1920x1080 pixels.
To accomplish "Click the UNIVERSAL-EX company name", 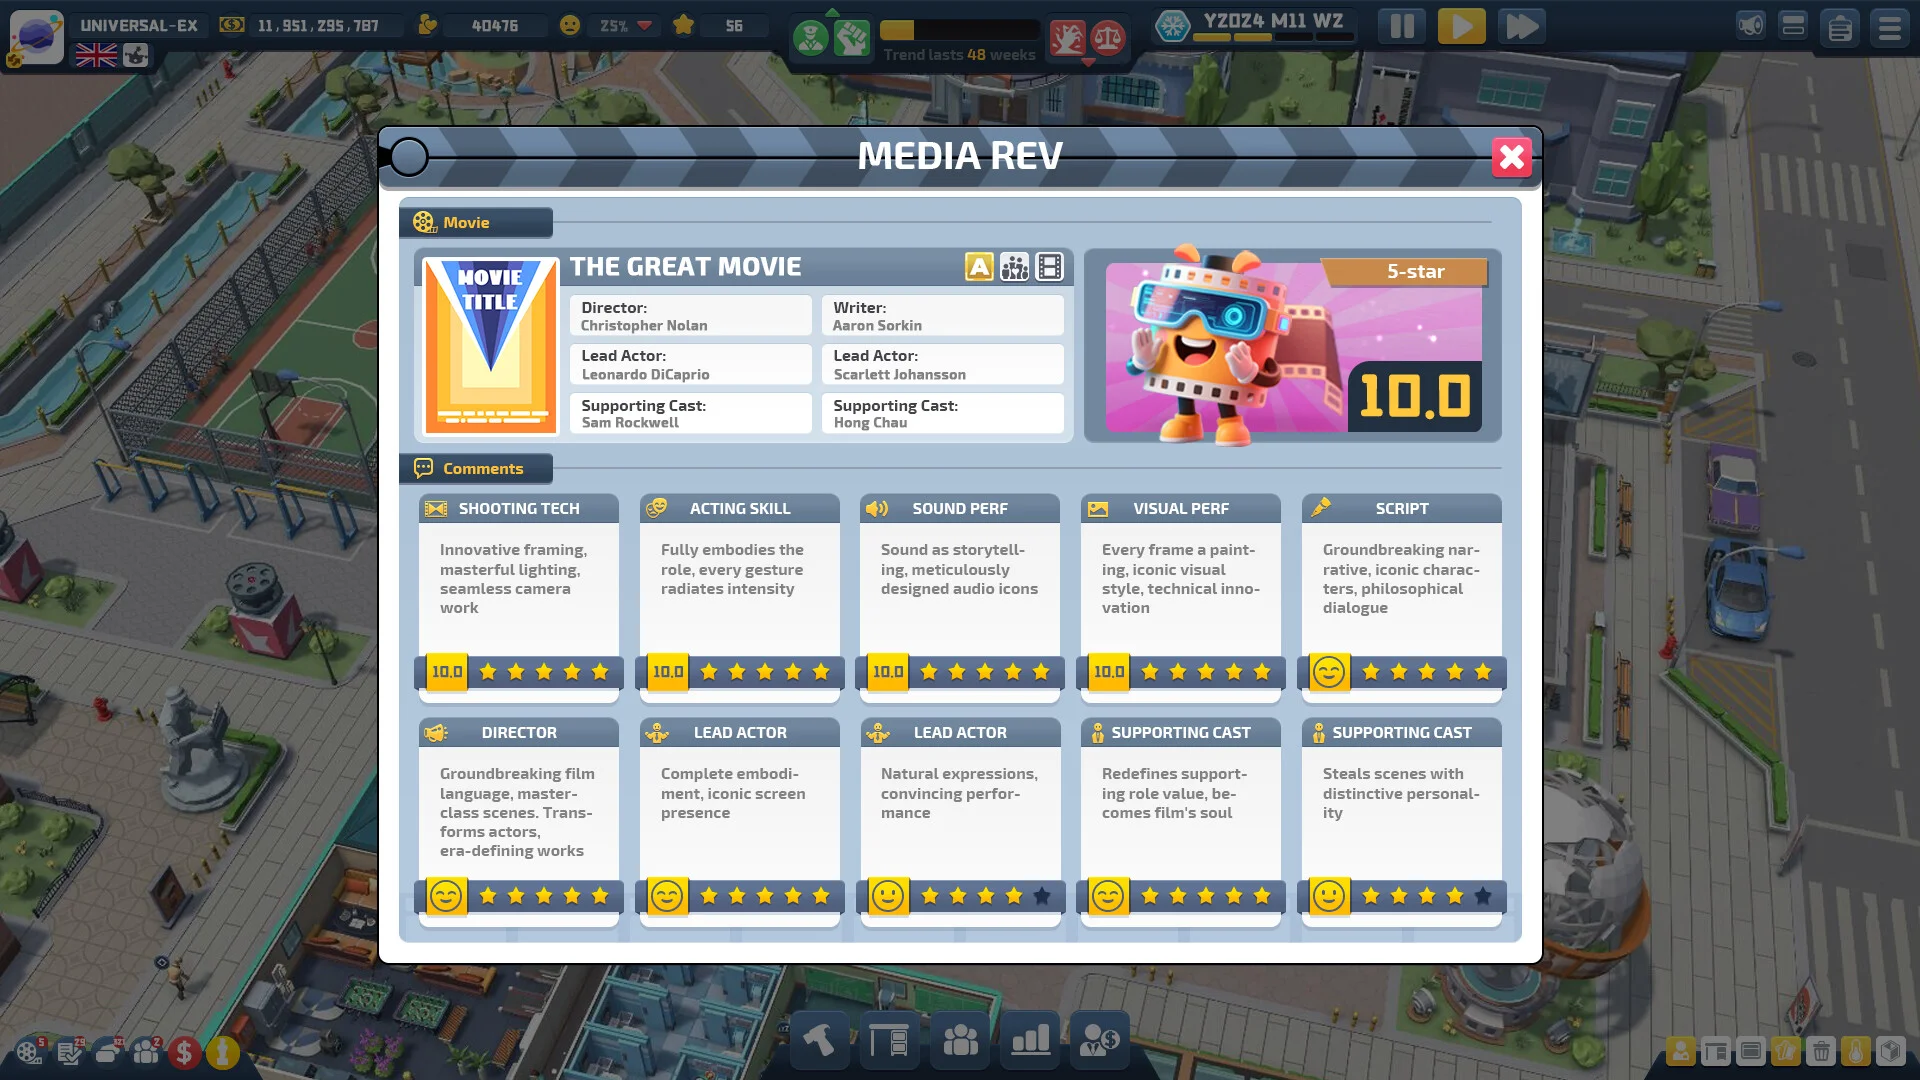I will point(140,24).
